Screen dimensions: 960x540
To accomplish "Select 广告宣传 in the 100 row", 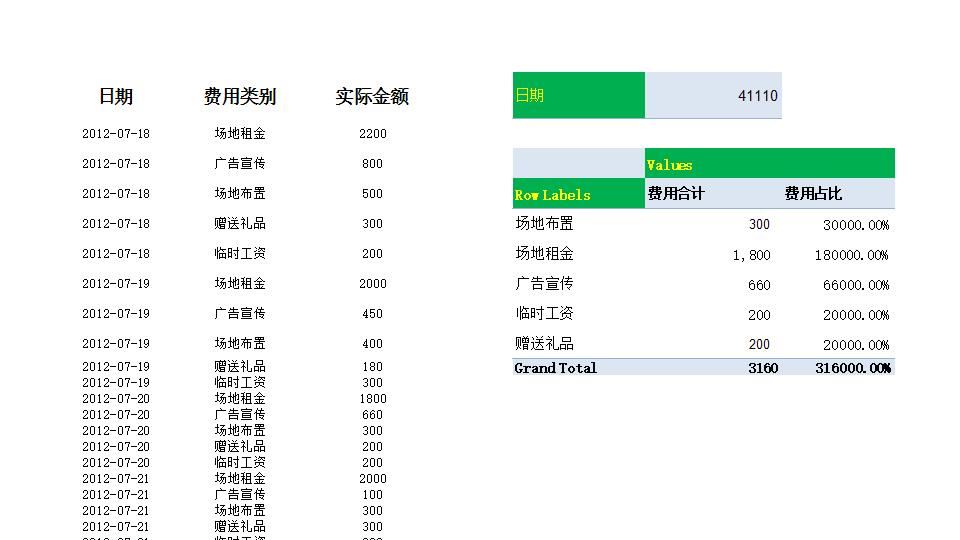I will coord(240,494).
